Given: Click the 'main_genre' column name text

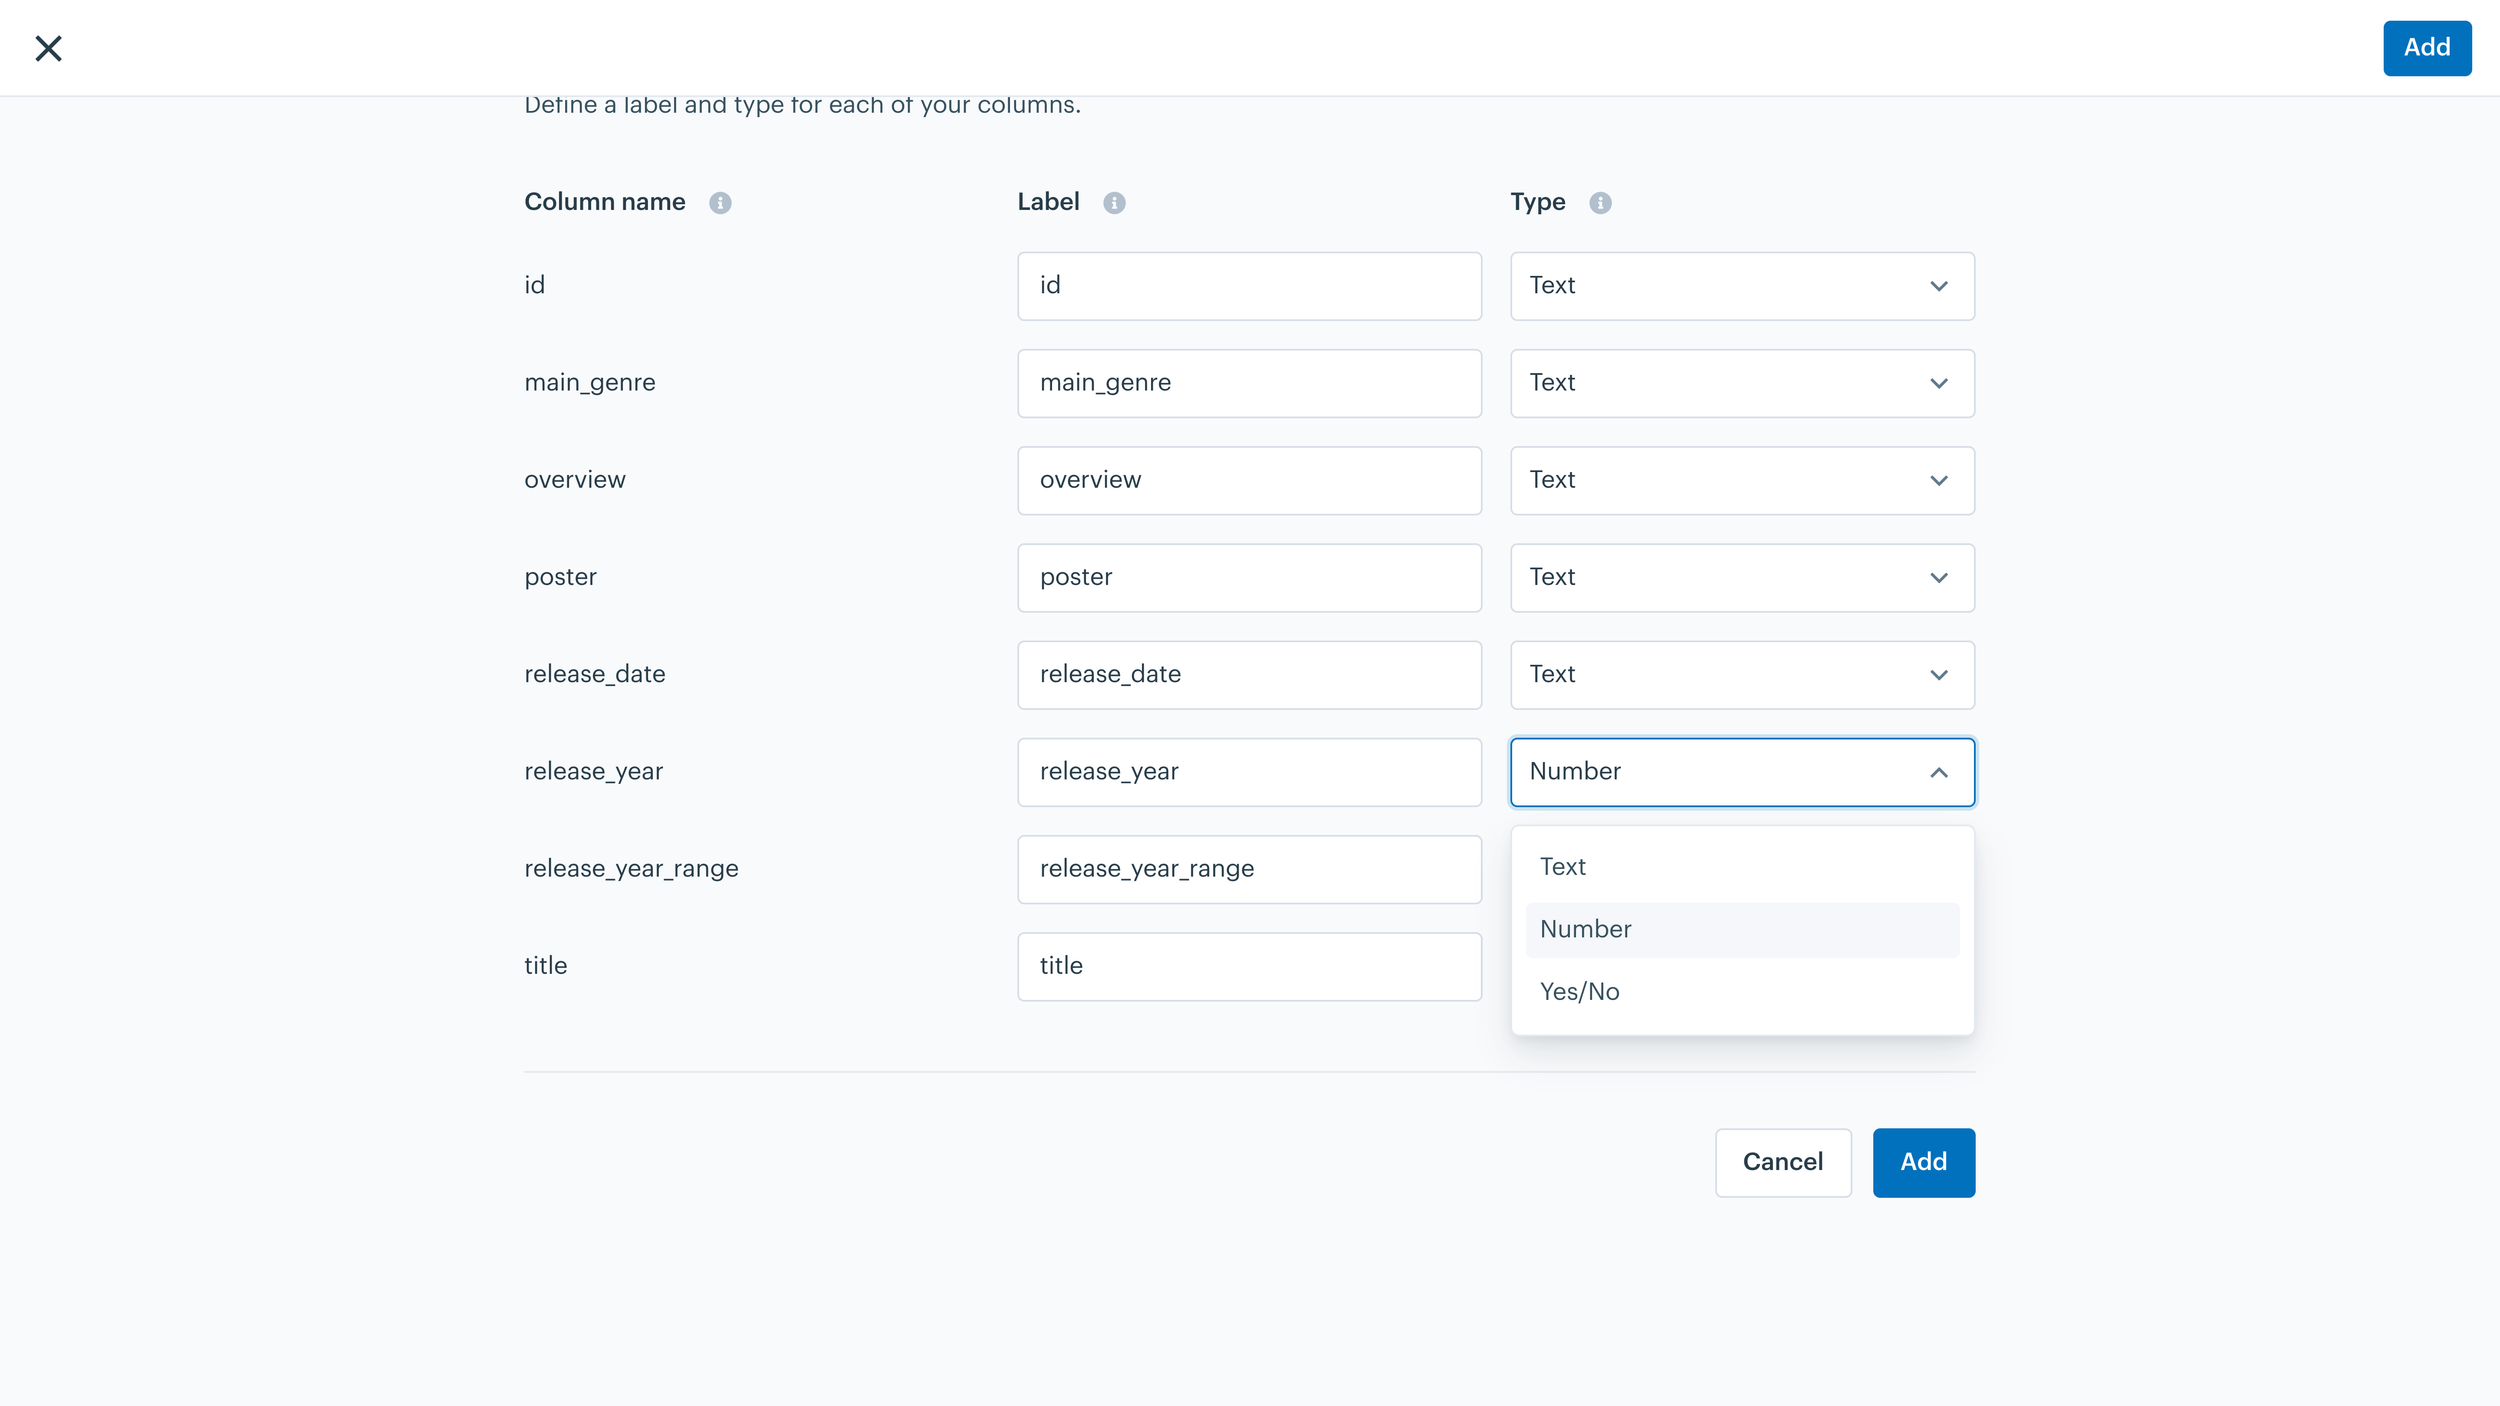Looking at the screenshot, I should pyautogui.click(x=590, y=383).
